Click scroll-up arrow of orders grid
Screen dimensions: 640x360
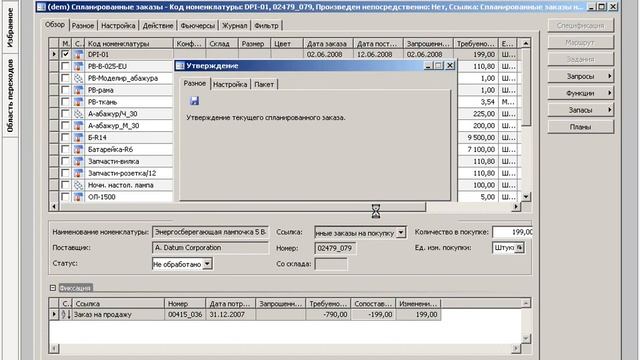click(526, 43)
